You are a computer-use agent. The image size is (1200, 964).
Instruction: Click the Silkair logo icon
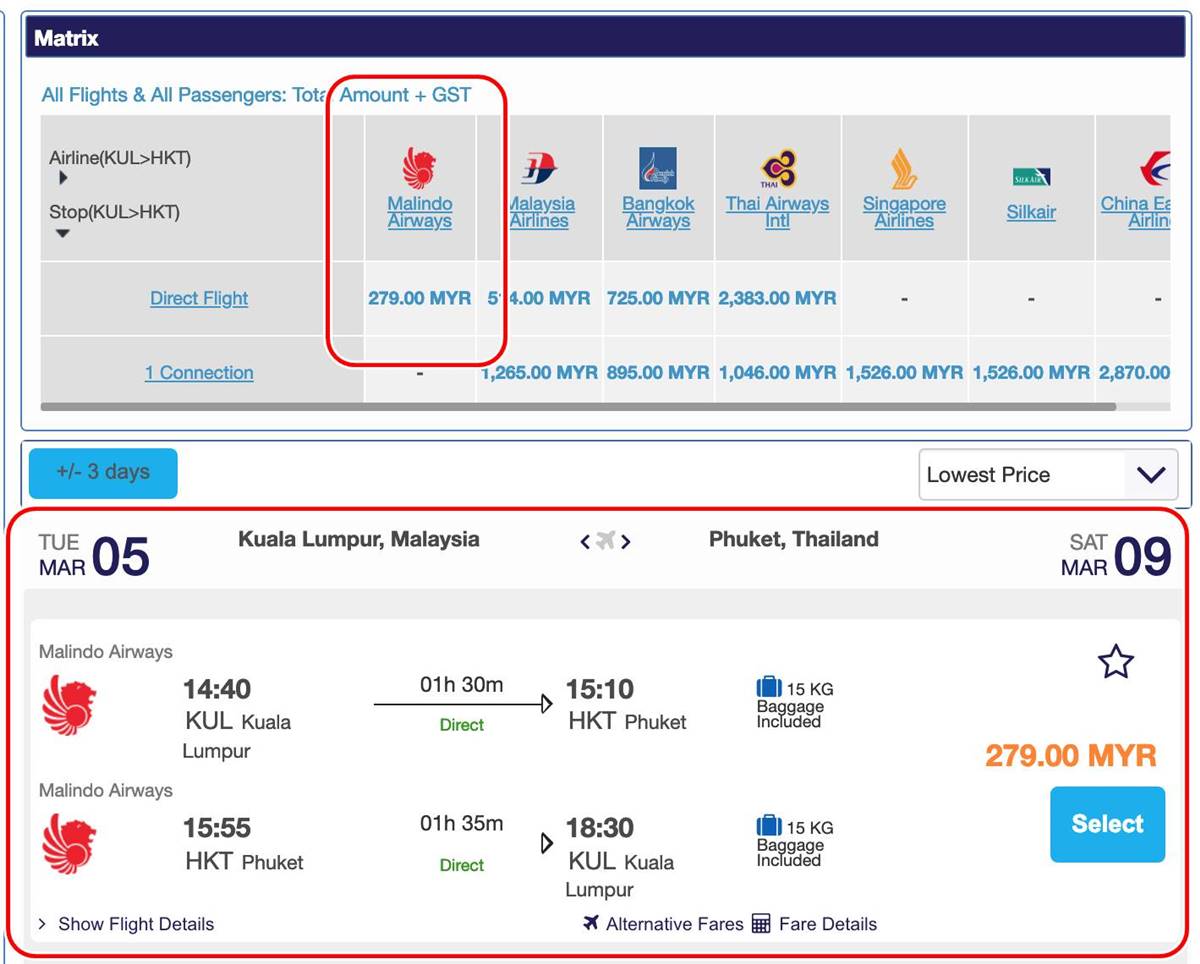click(1031, 178)
